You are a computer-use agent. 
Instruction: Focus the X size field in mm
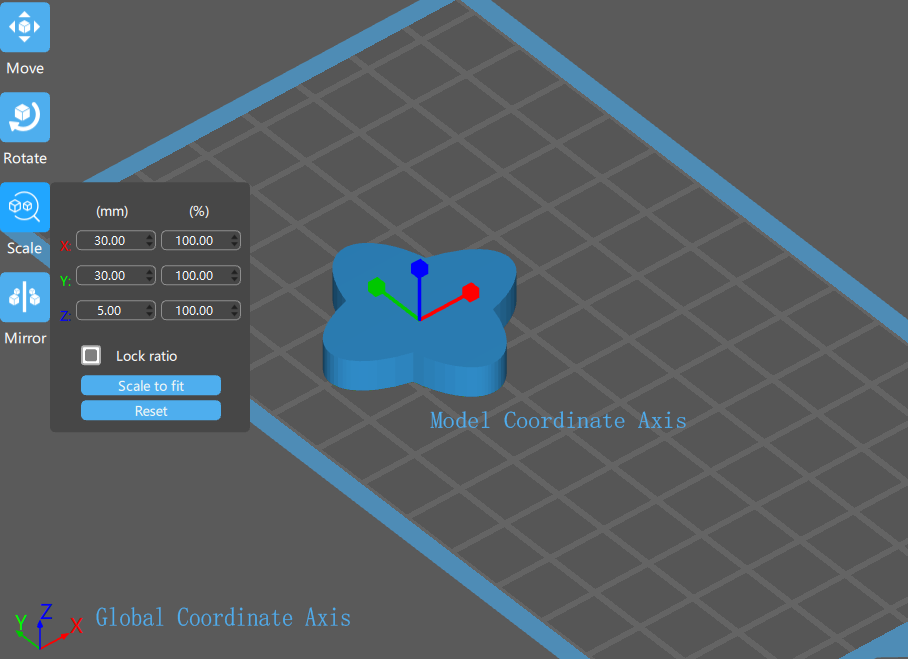109,241
